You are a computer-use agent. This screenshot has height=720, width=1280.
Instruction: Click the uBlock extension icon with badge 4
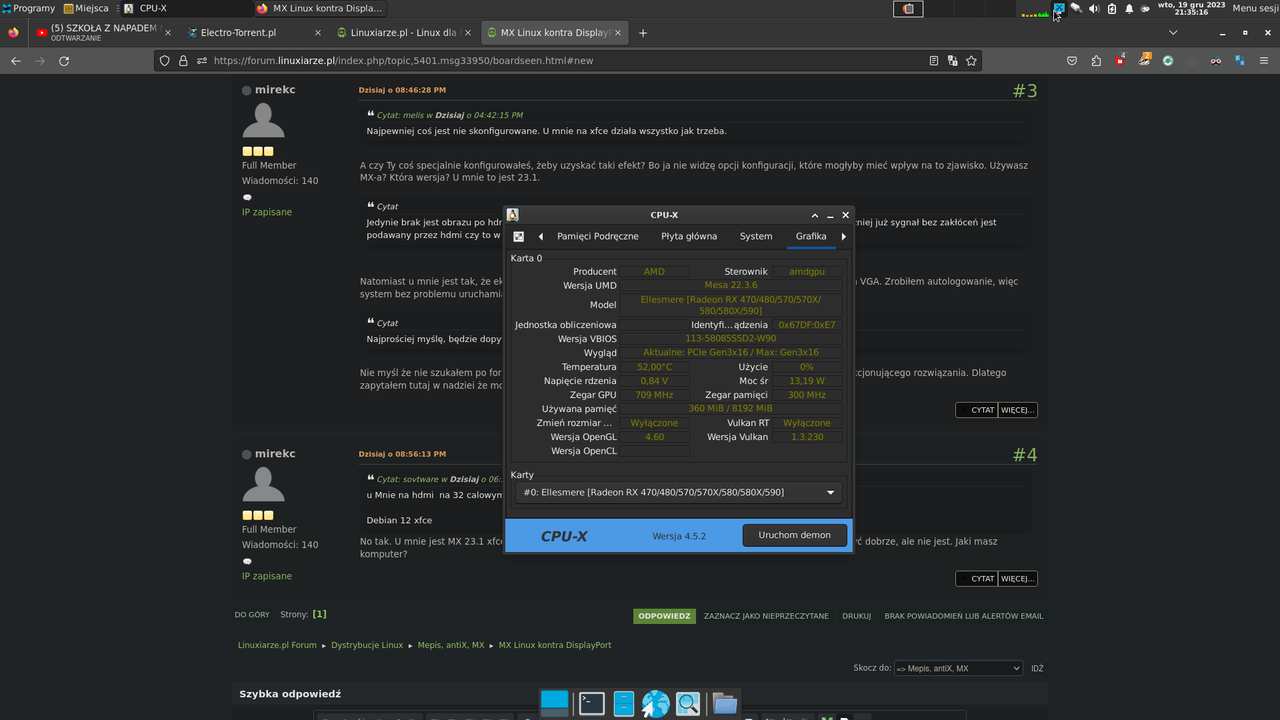(x=1120, y=61)
